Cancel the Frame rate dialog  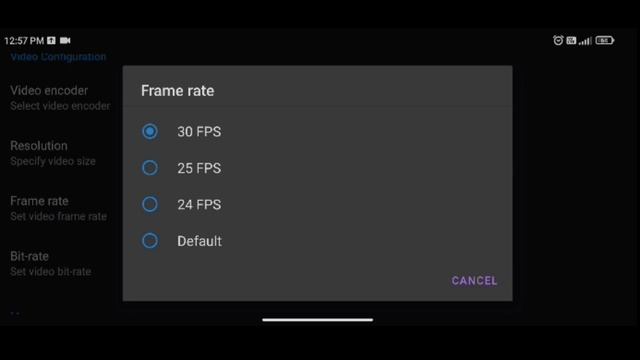pyautogui.click(x=474, y=281)
